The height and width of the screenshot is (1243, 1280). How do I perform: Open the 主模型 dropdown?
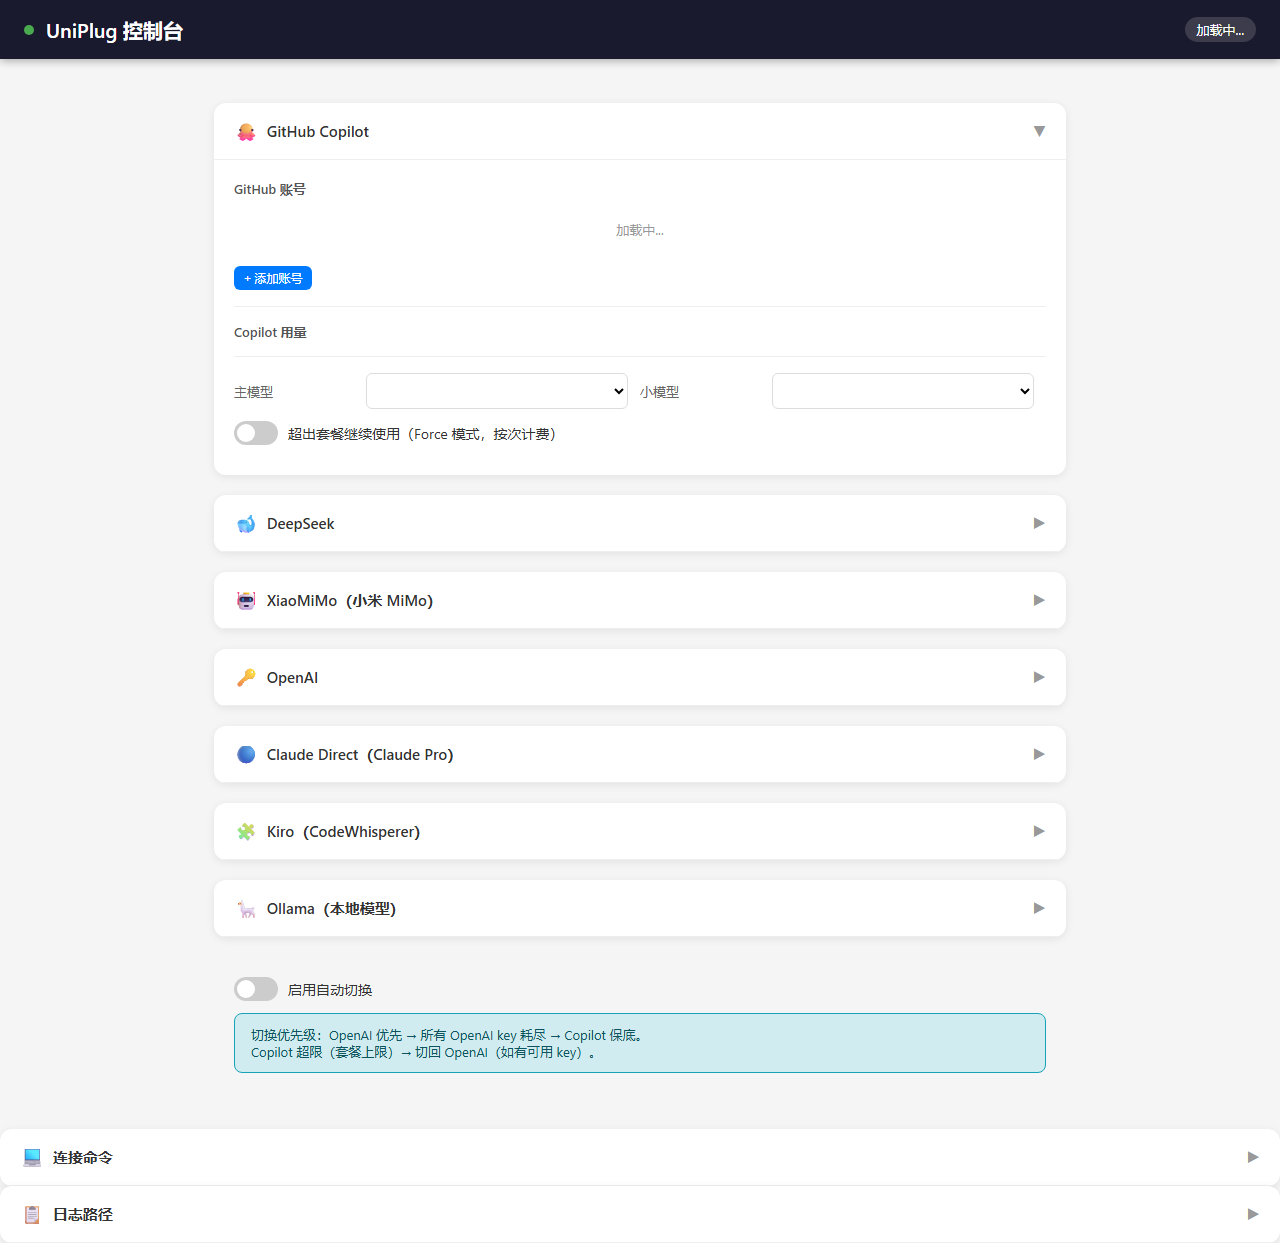(496, 391)
